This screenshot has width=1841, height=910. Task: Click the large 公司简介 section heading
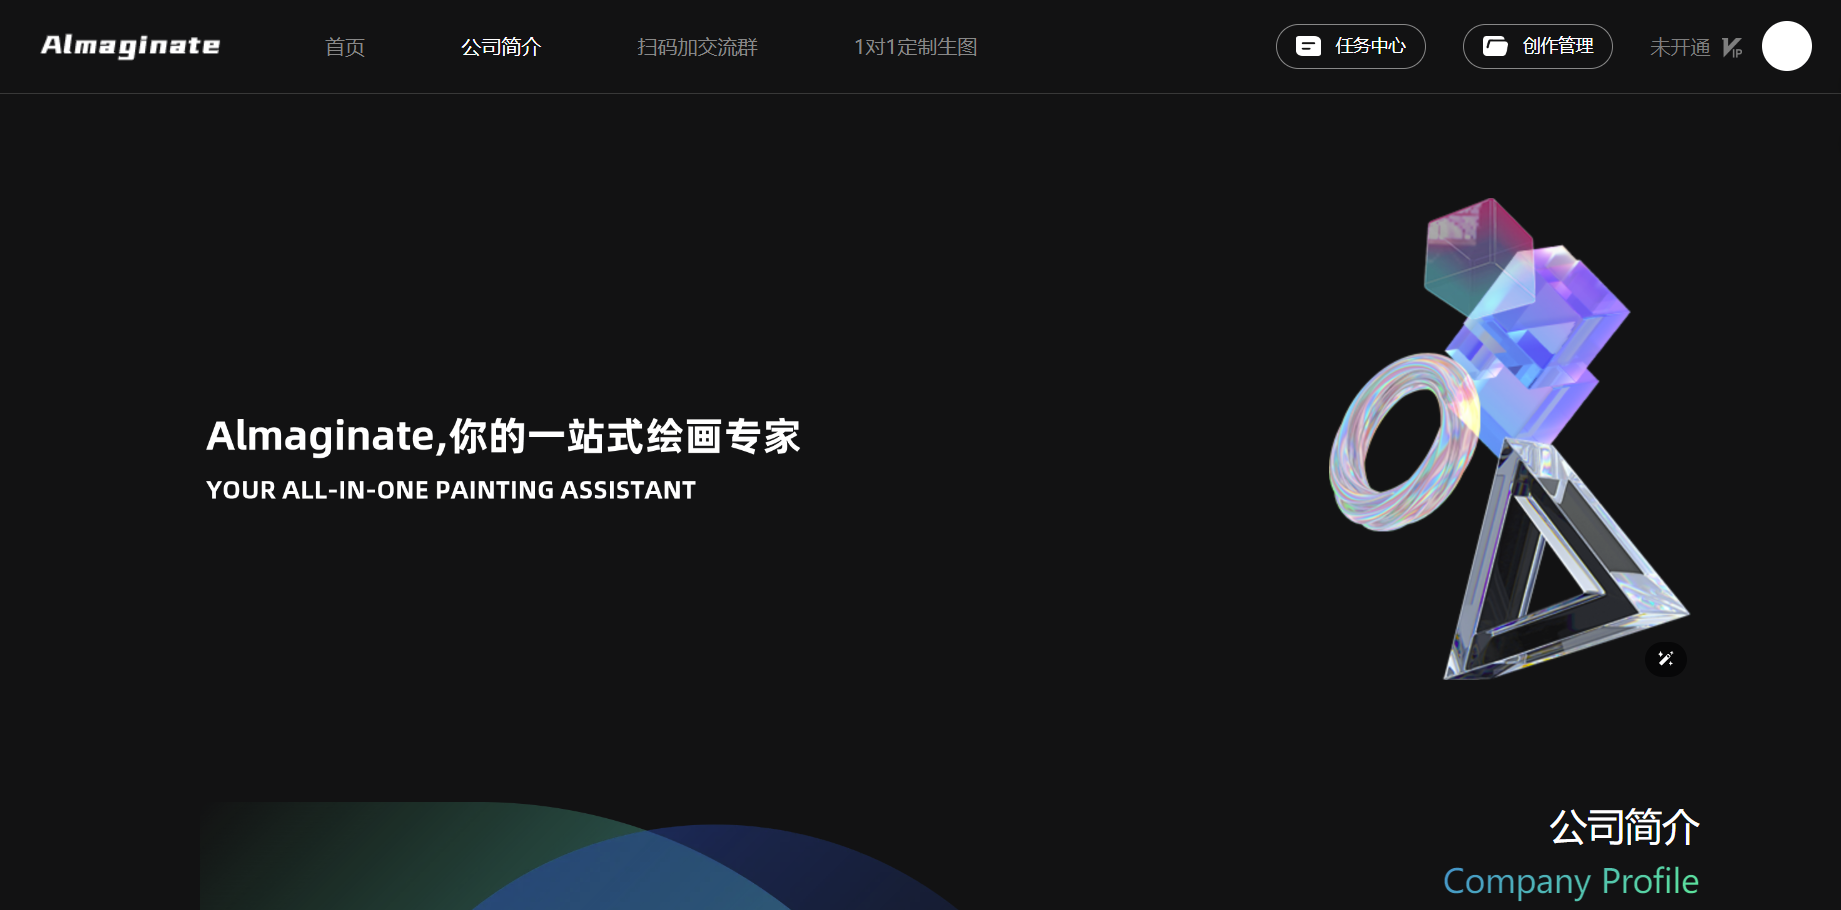tap(1624, 827)
